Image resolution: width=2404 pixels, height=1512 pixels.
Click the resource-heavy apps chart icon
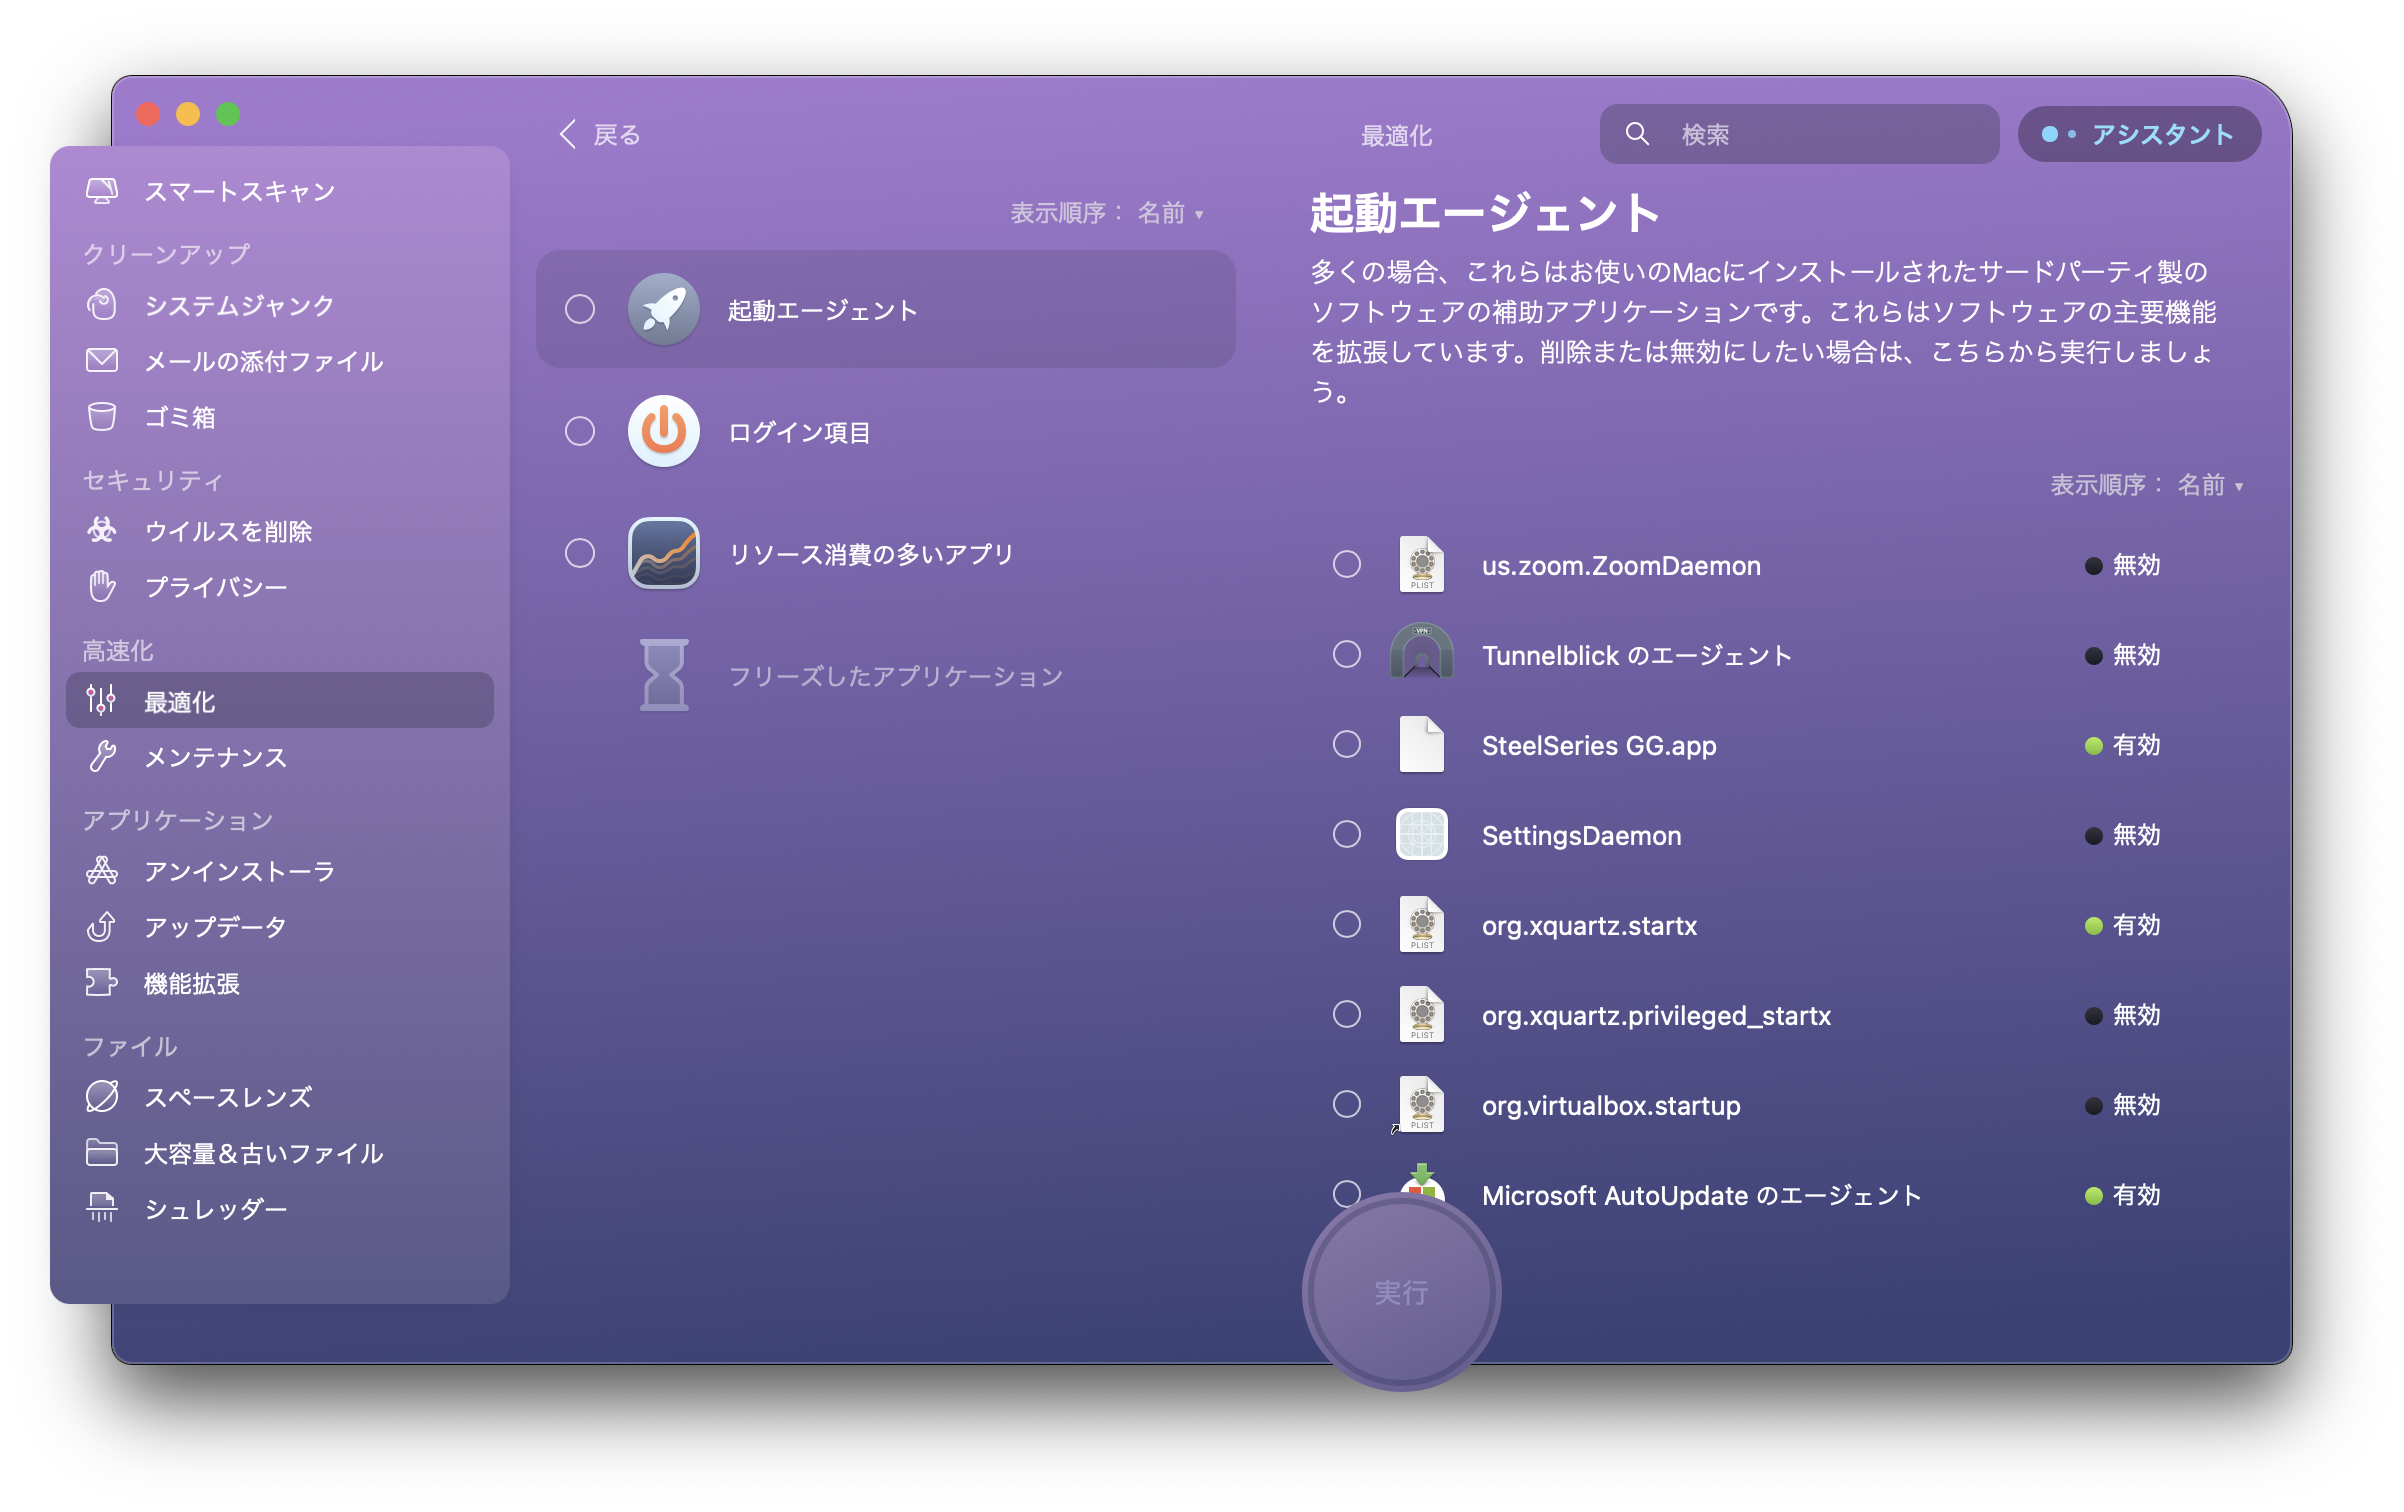pos(664,553)
